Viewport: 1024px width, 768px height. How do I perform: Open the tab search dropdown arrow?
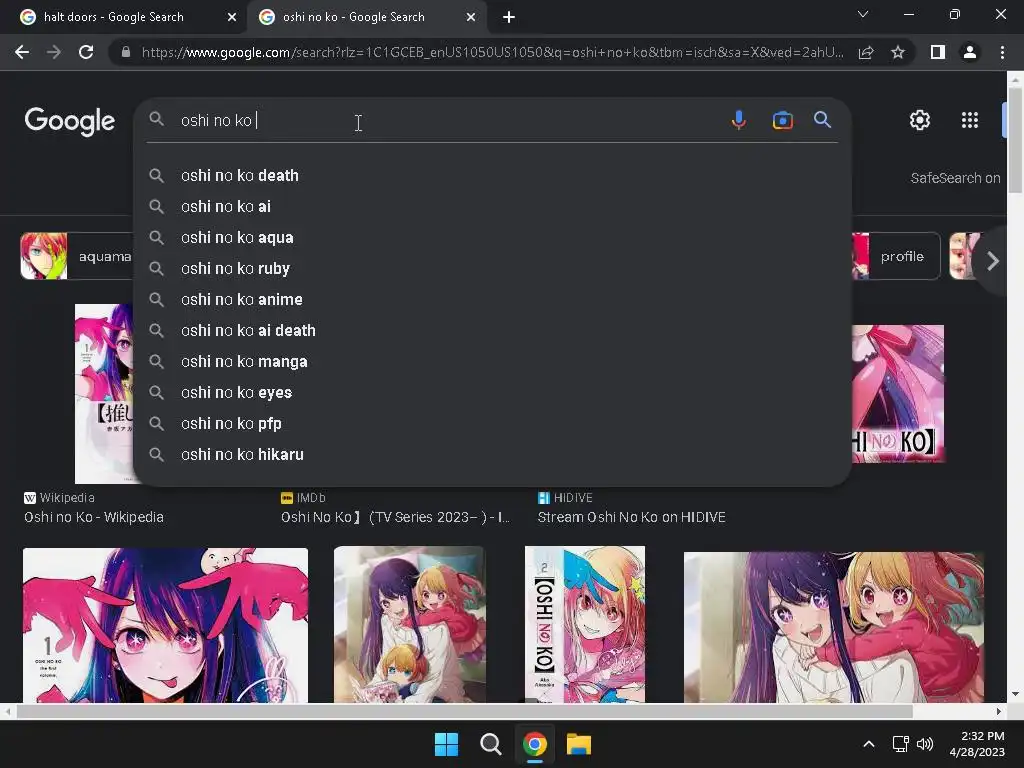coord(863,14)
